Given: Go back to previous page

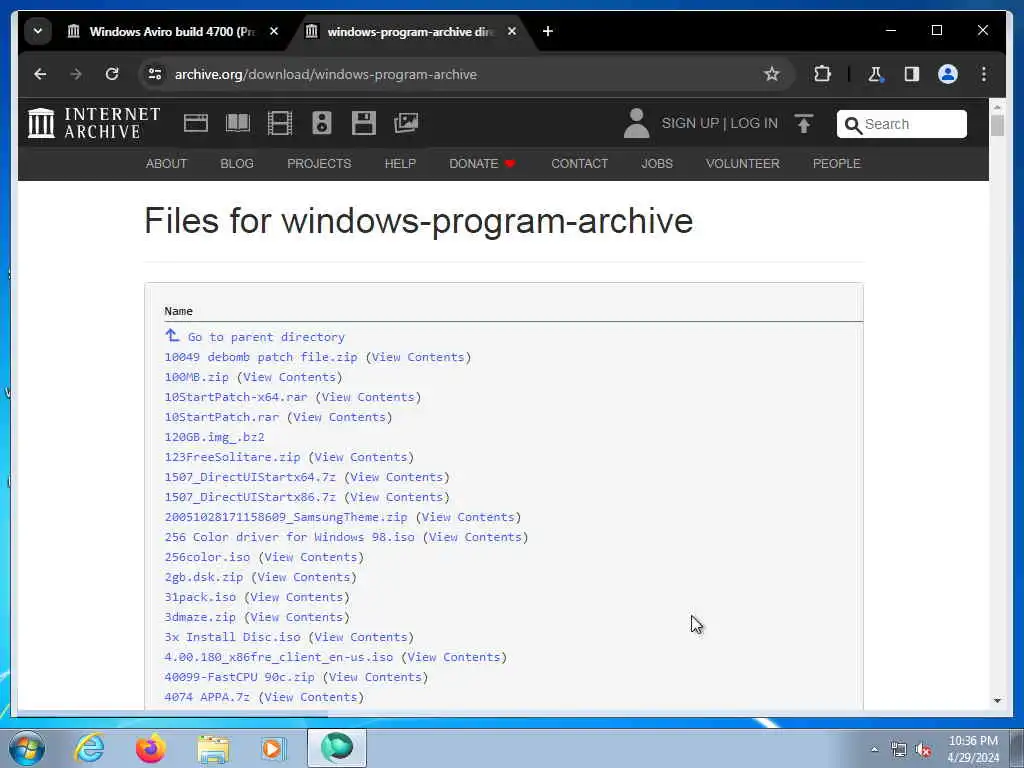Looking at the screenshot, I should (x=40, y=74).
